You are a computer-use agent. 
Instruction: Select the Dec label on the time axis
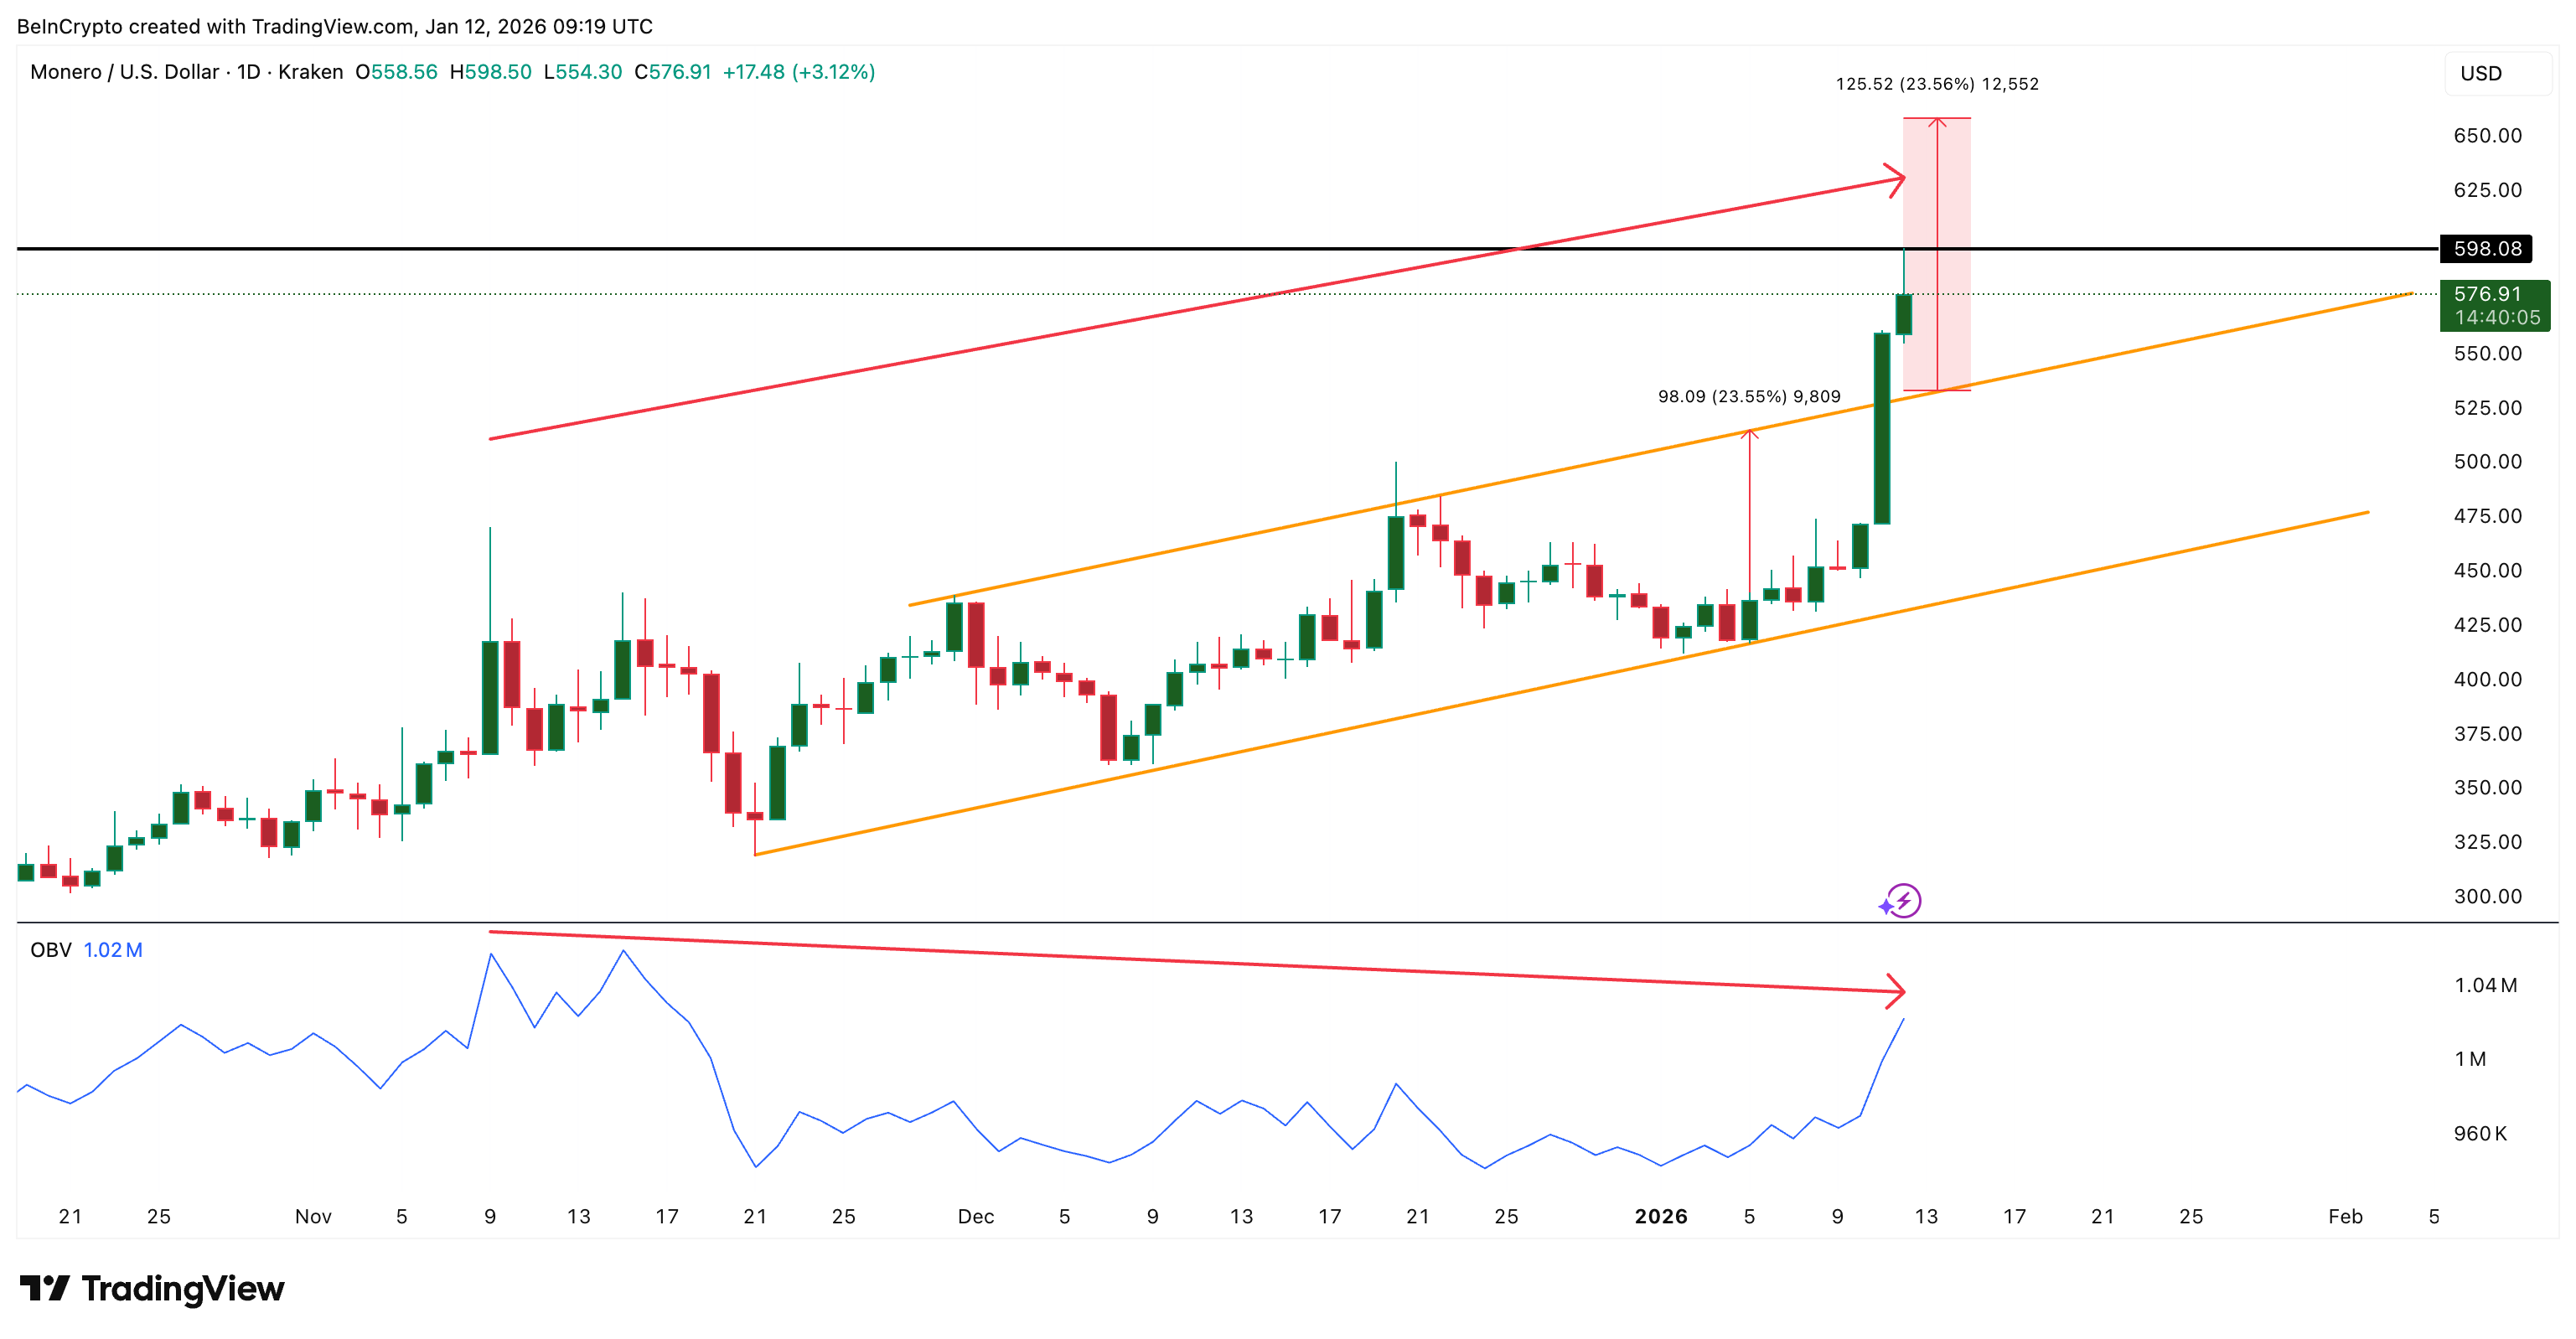point(977,1216)
